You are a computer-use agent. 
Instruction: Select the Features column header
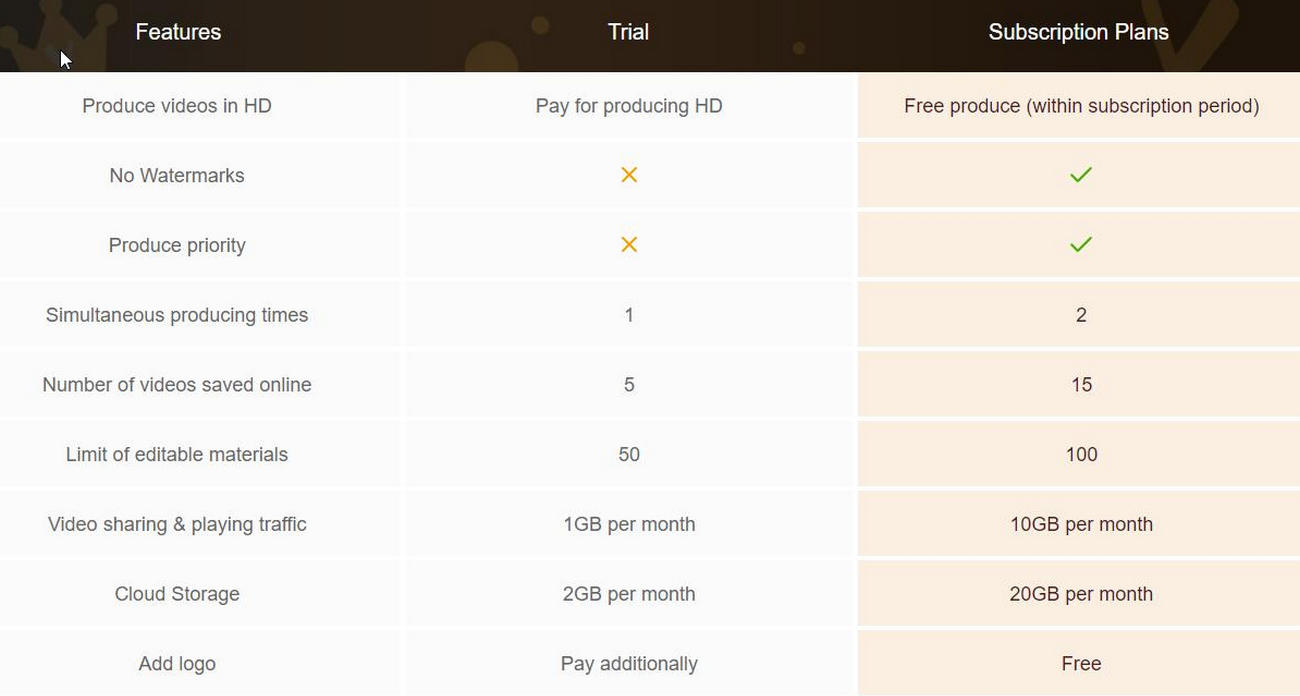coord(178,32)
